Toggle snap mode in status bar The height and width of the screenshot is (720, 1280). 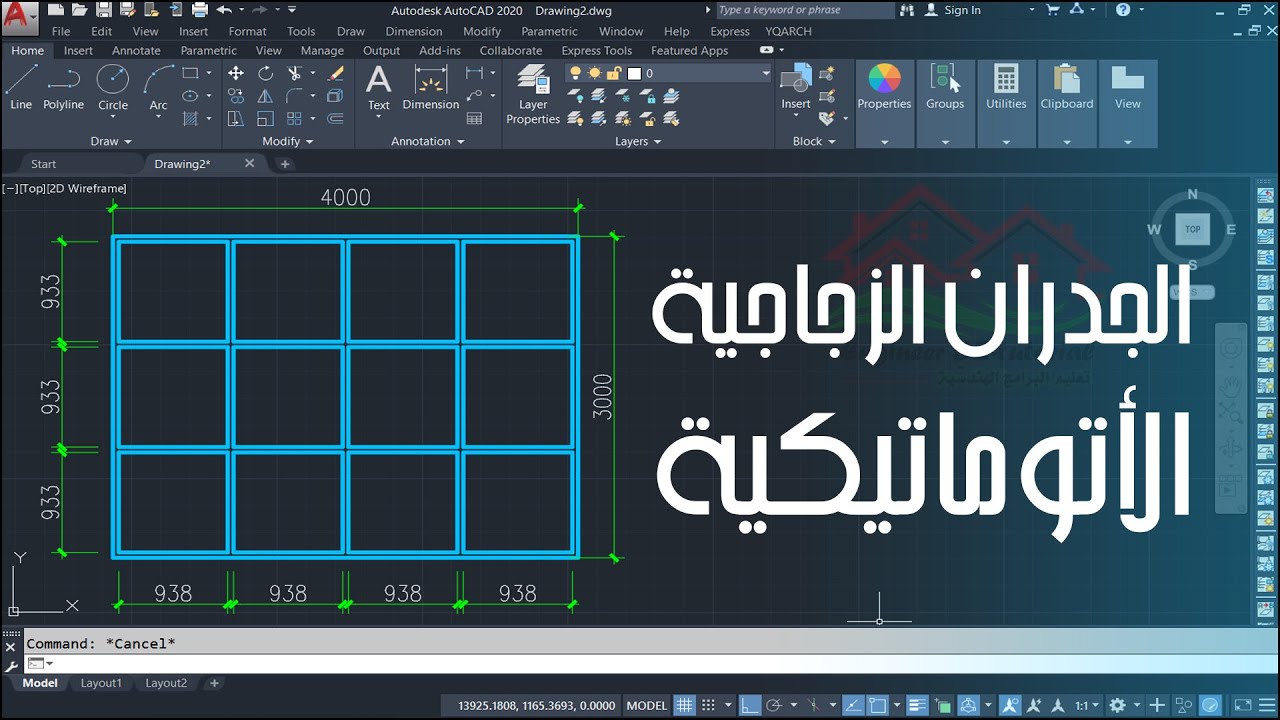click(708, 705)
